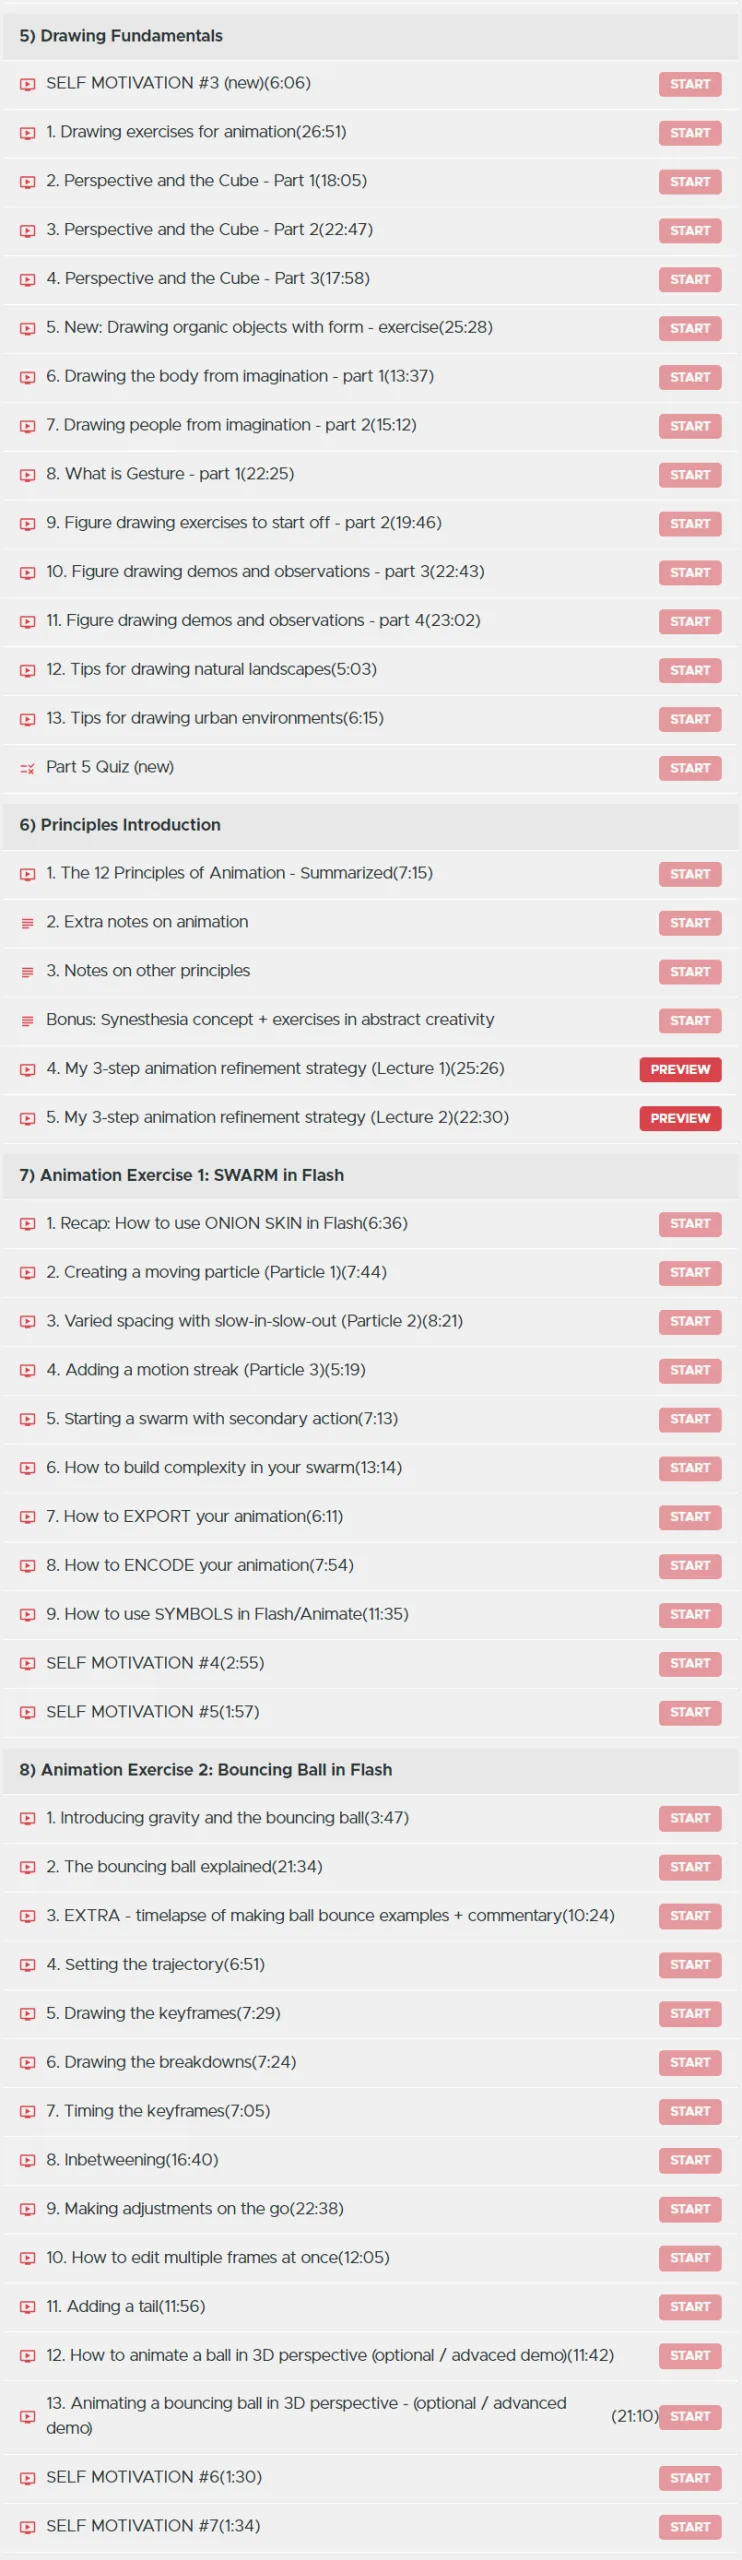
Task: Open The 12 Principles of Animation Summarized
Action: (239, 874)
